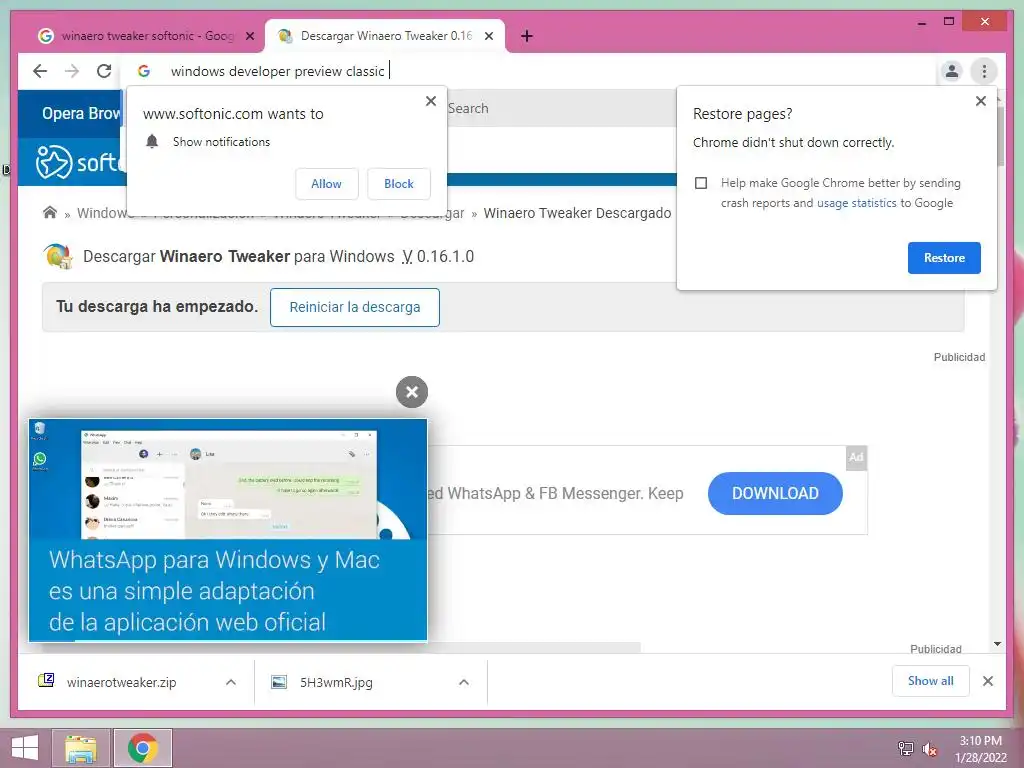
Task: Click the winaerotweaker.zip file icon
Action: pyautogui.click(x=46, y=681)
